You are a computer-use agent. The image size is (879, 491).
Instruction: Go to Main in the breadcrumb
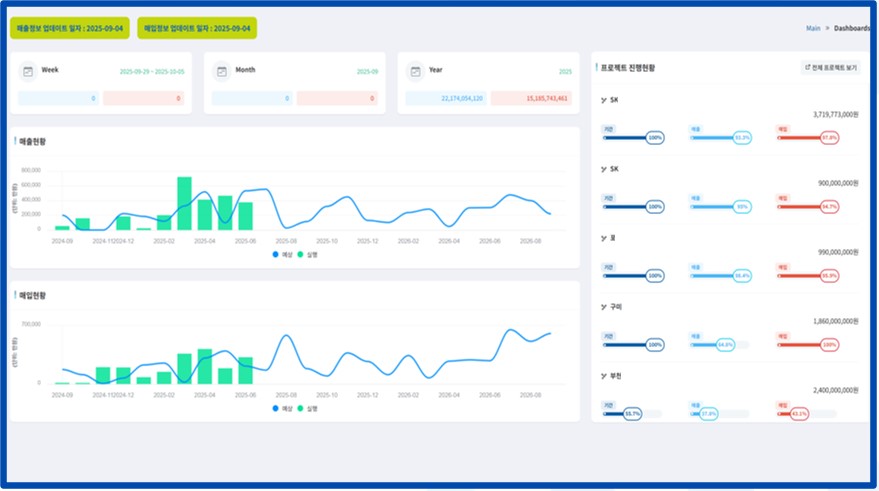813,29
